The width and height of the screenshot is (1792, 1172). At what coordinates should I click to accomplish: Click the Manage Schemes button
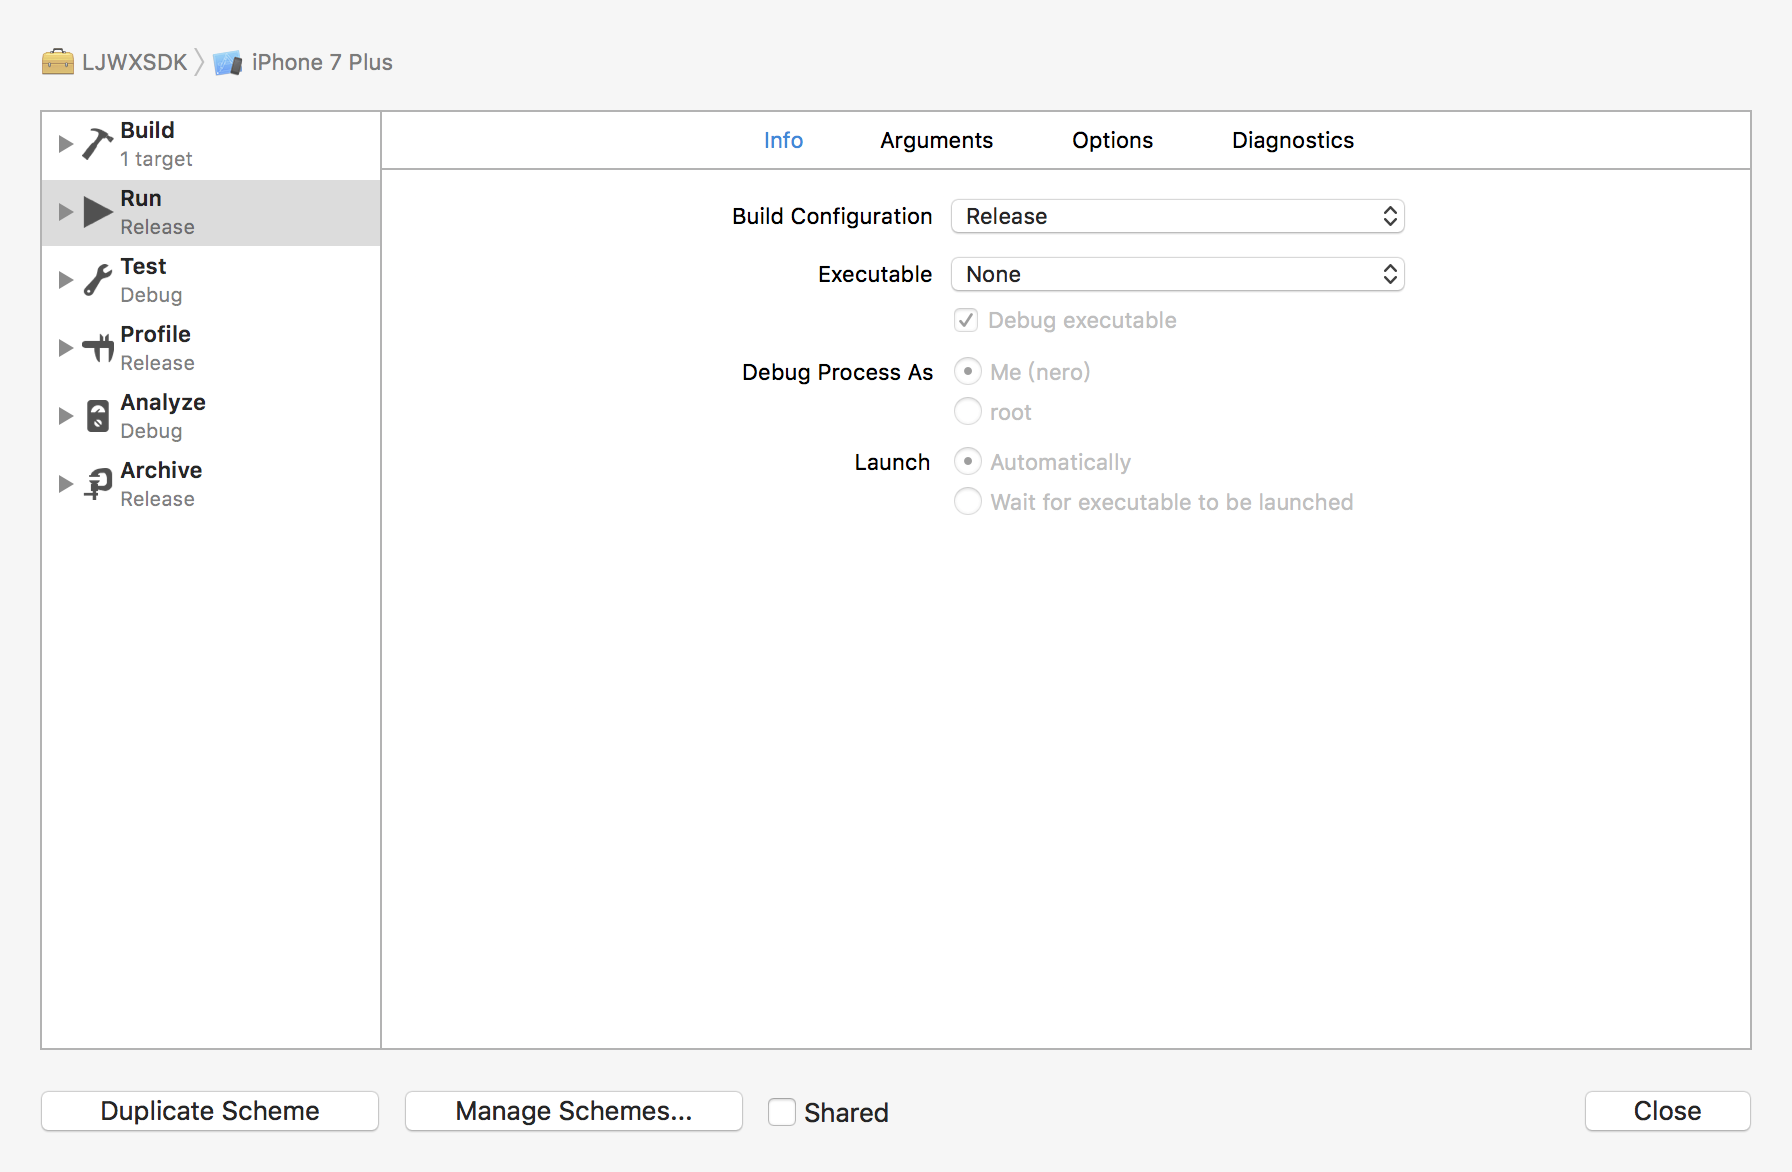point(573,1111)
